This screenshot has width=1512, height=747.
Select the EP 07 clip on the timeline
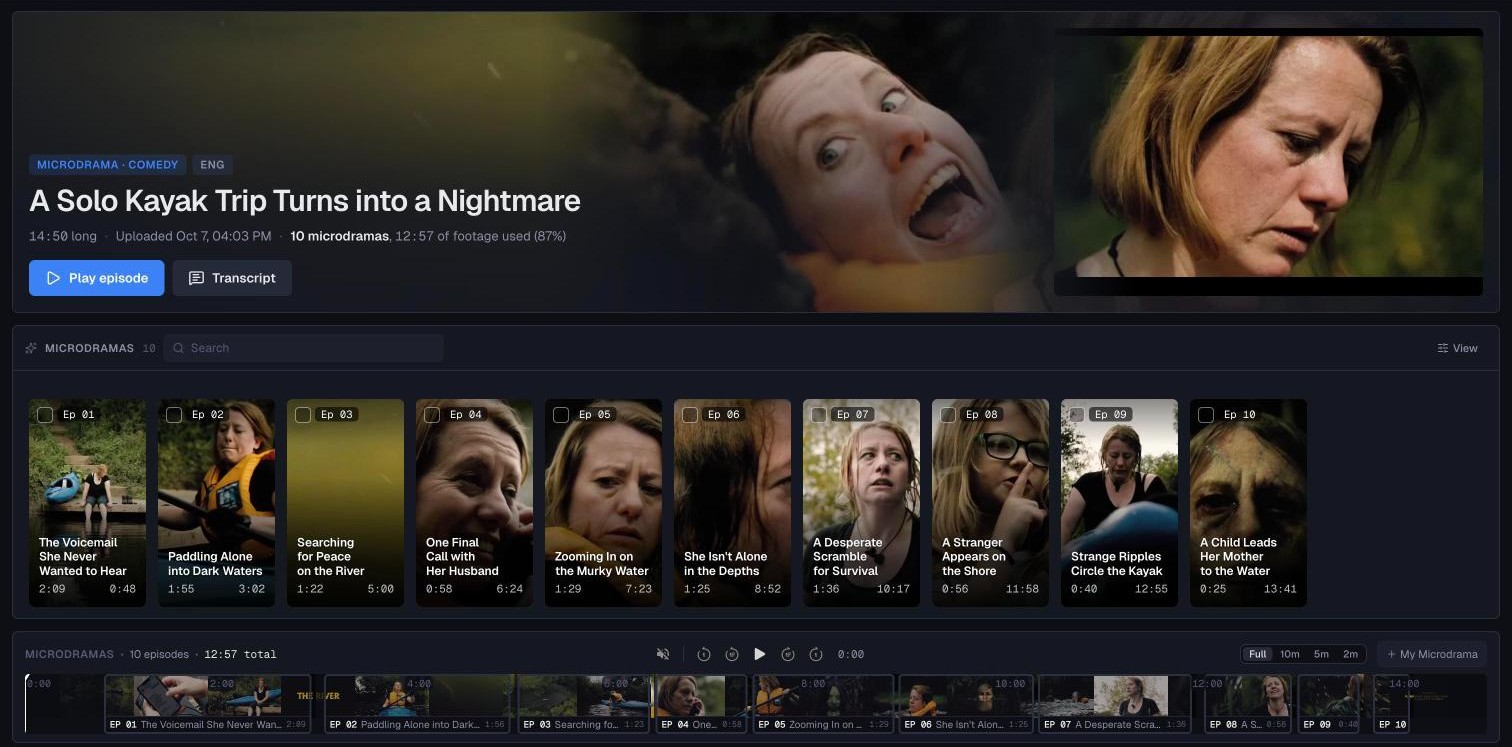click(x=1115, y=704)
